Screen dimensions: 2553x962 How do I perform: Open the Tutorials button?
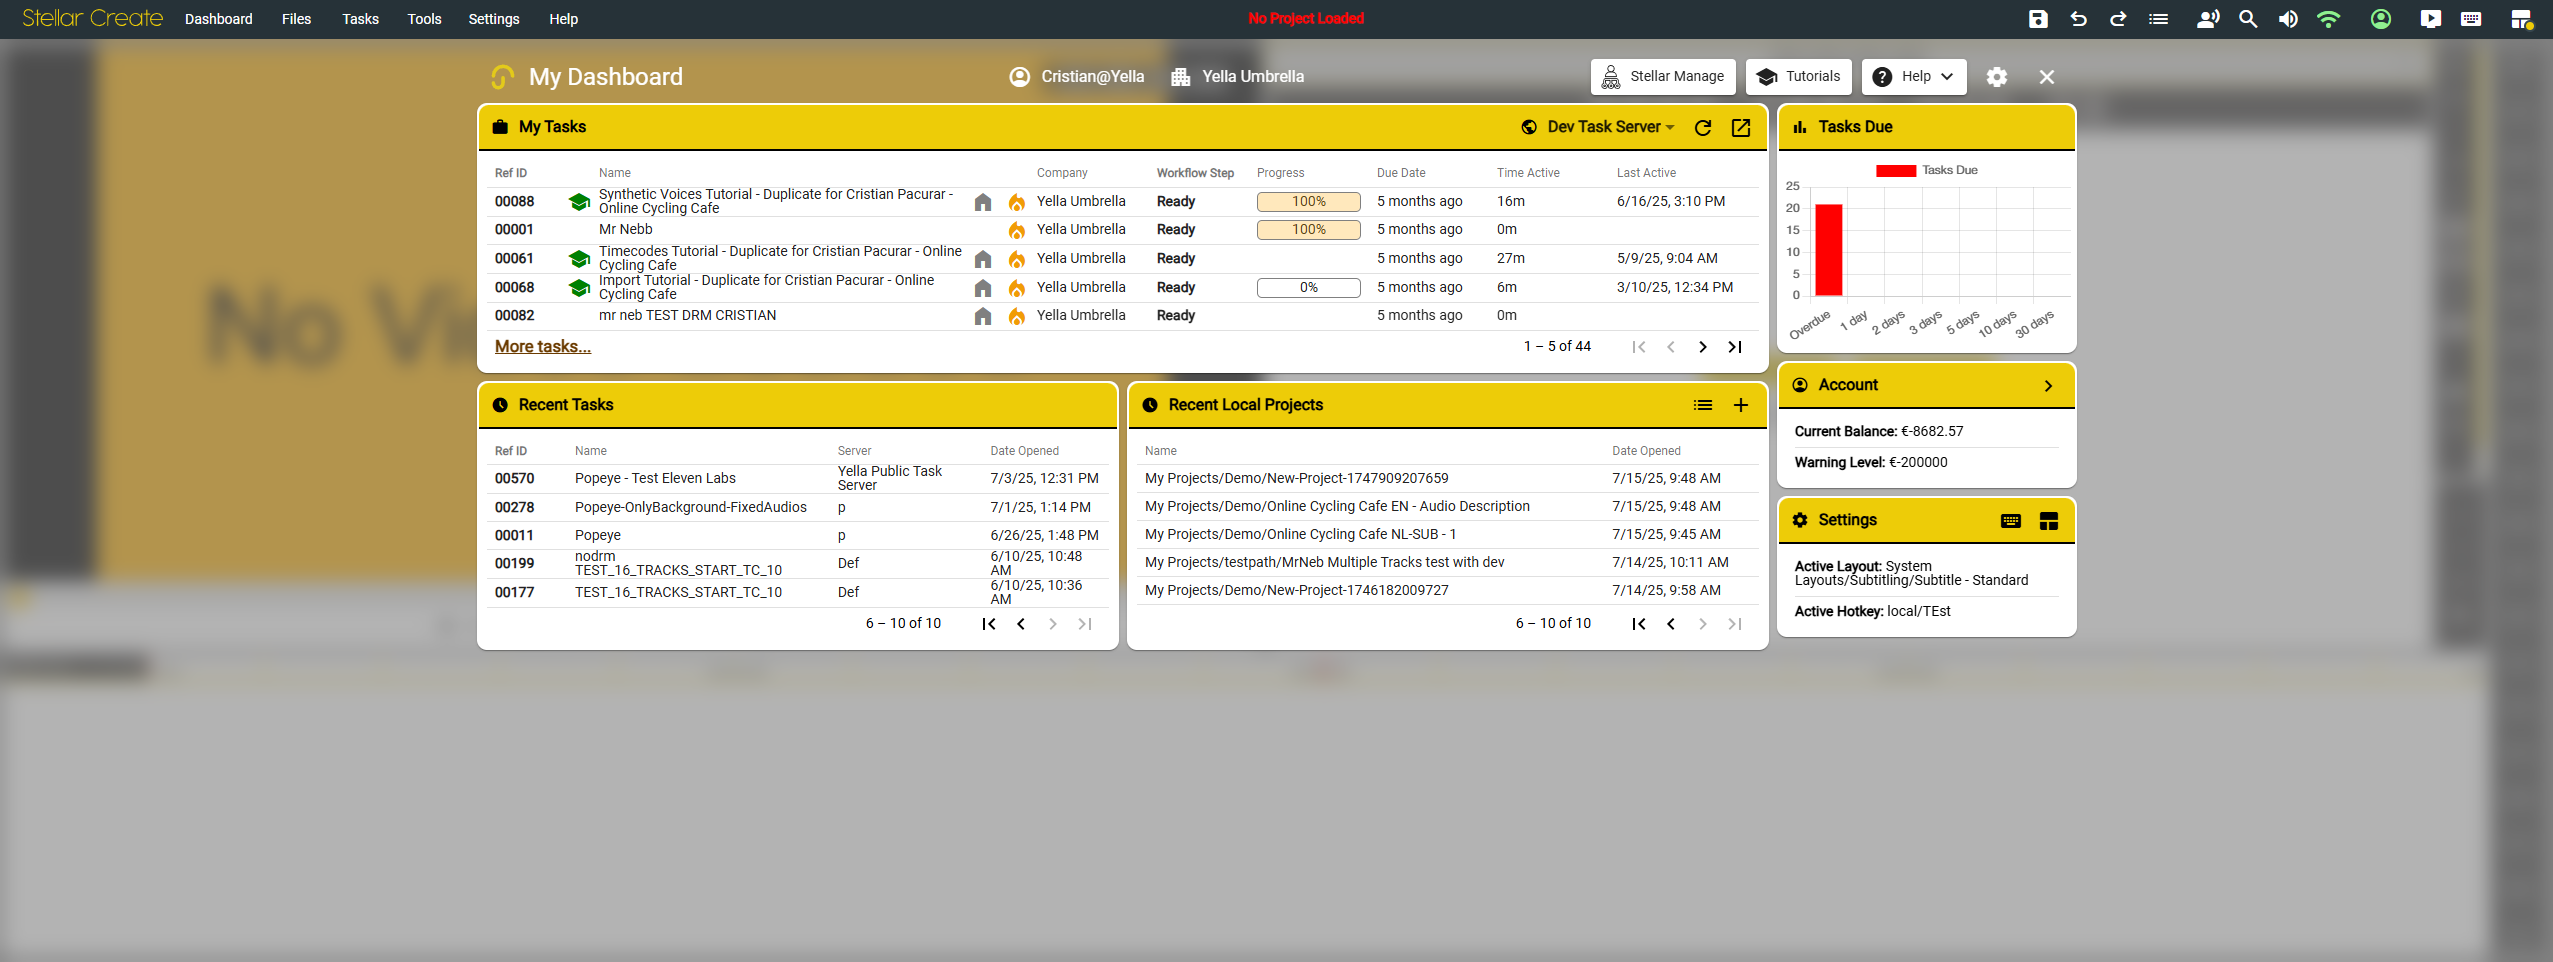coord(1799,77)
